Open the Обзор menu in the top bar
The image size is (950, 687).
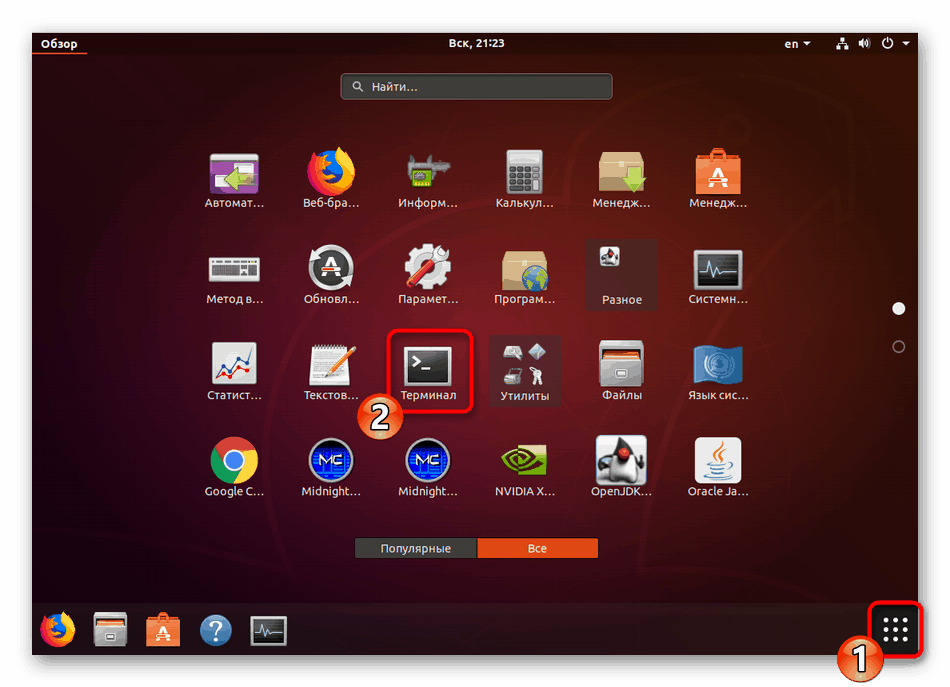pos(58,43)
